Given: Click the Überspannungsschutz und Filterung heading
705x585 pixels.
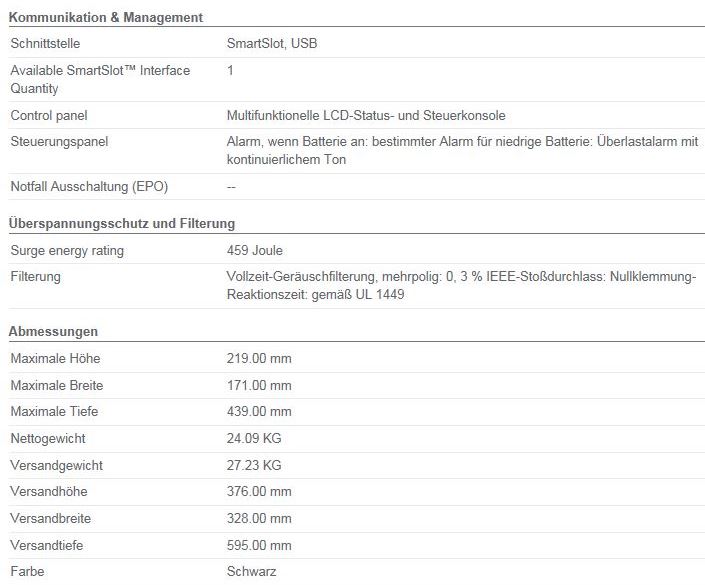Looking at the screenshot, I should coord(122,223).
